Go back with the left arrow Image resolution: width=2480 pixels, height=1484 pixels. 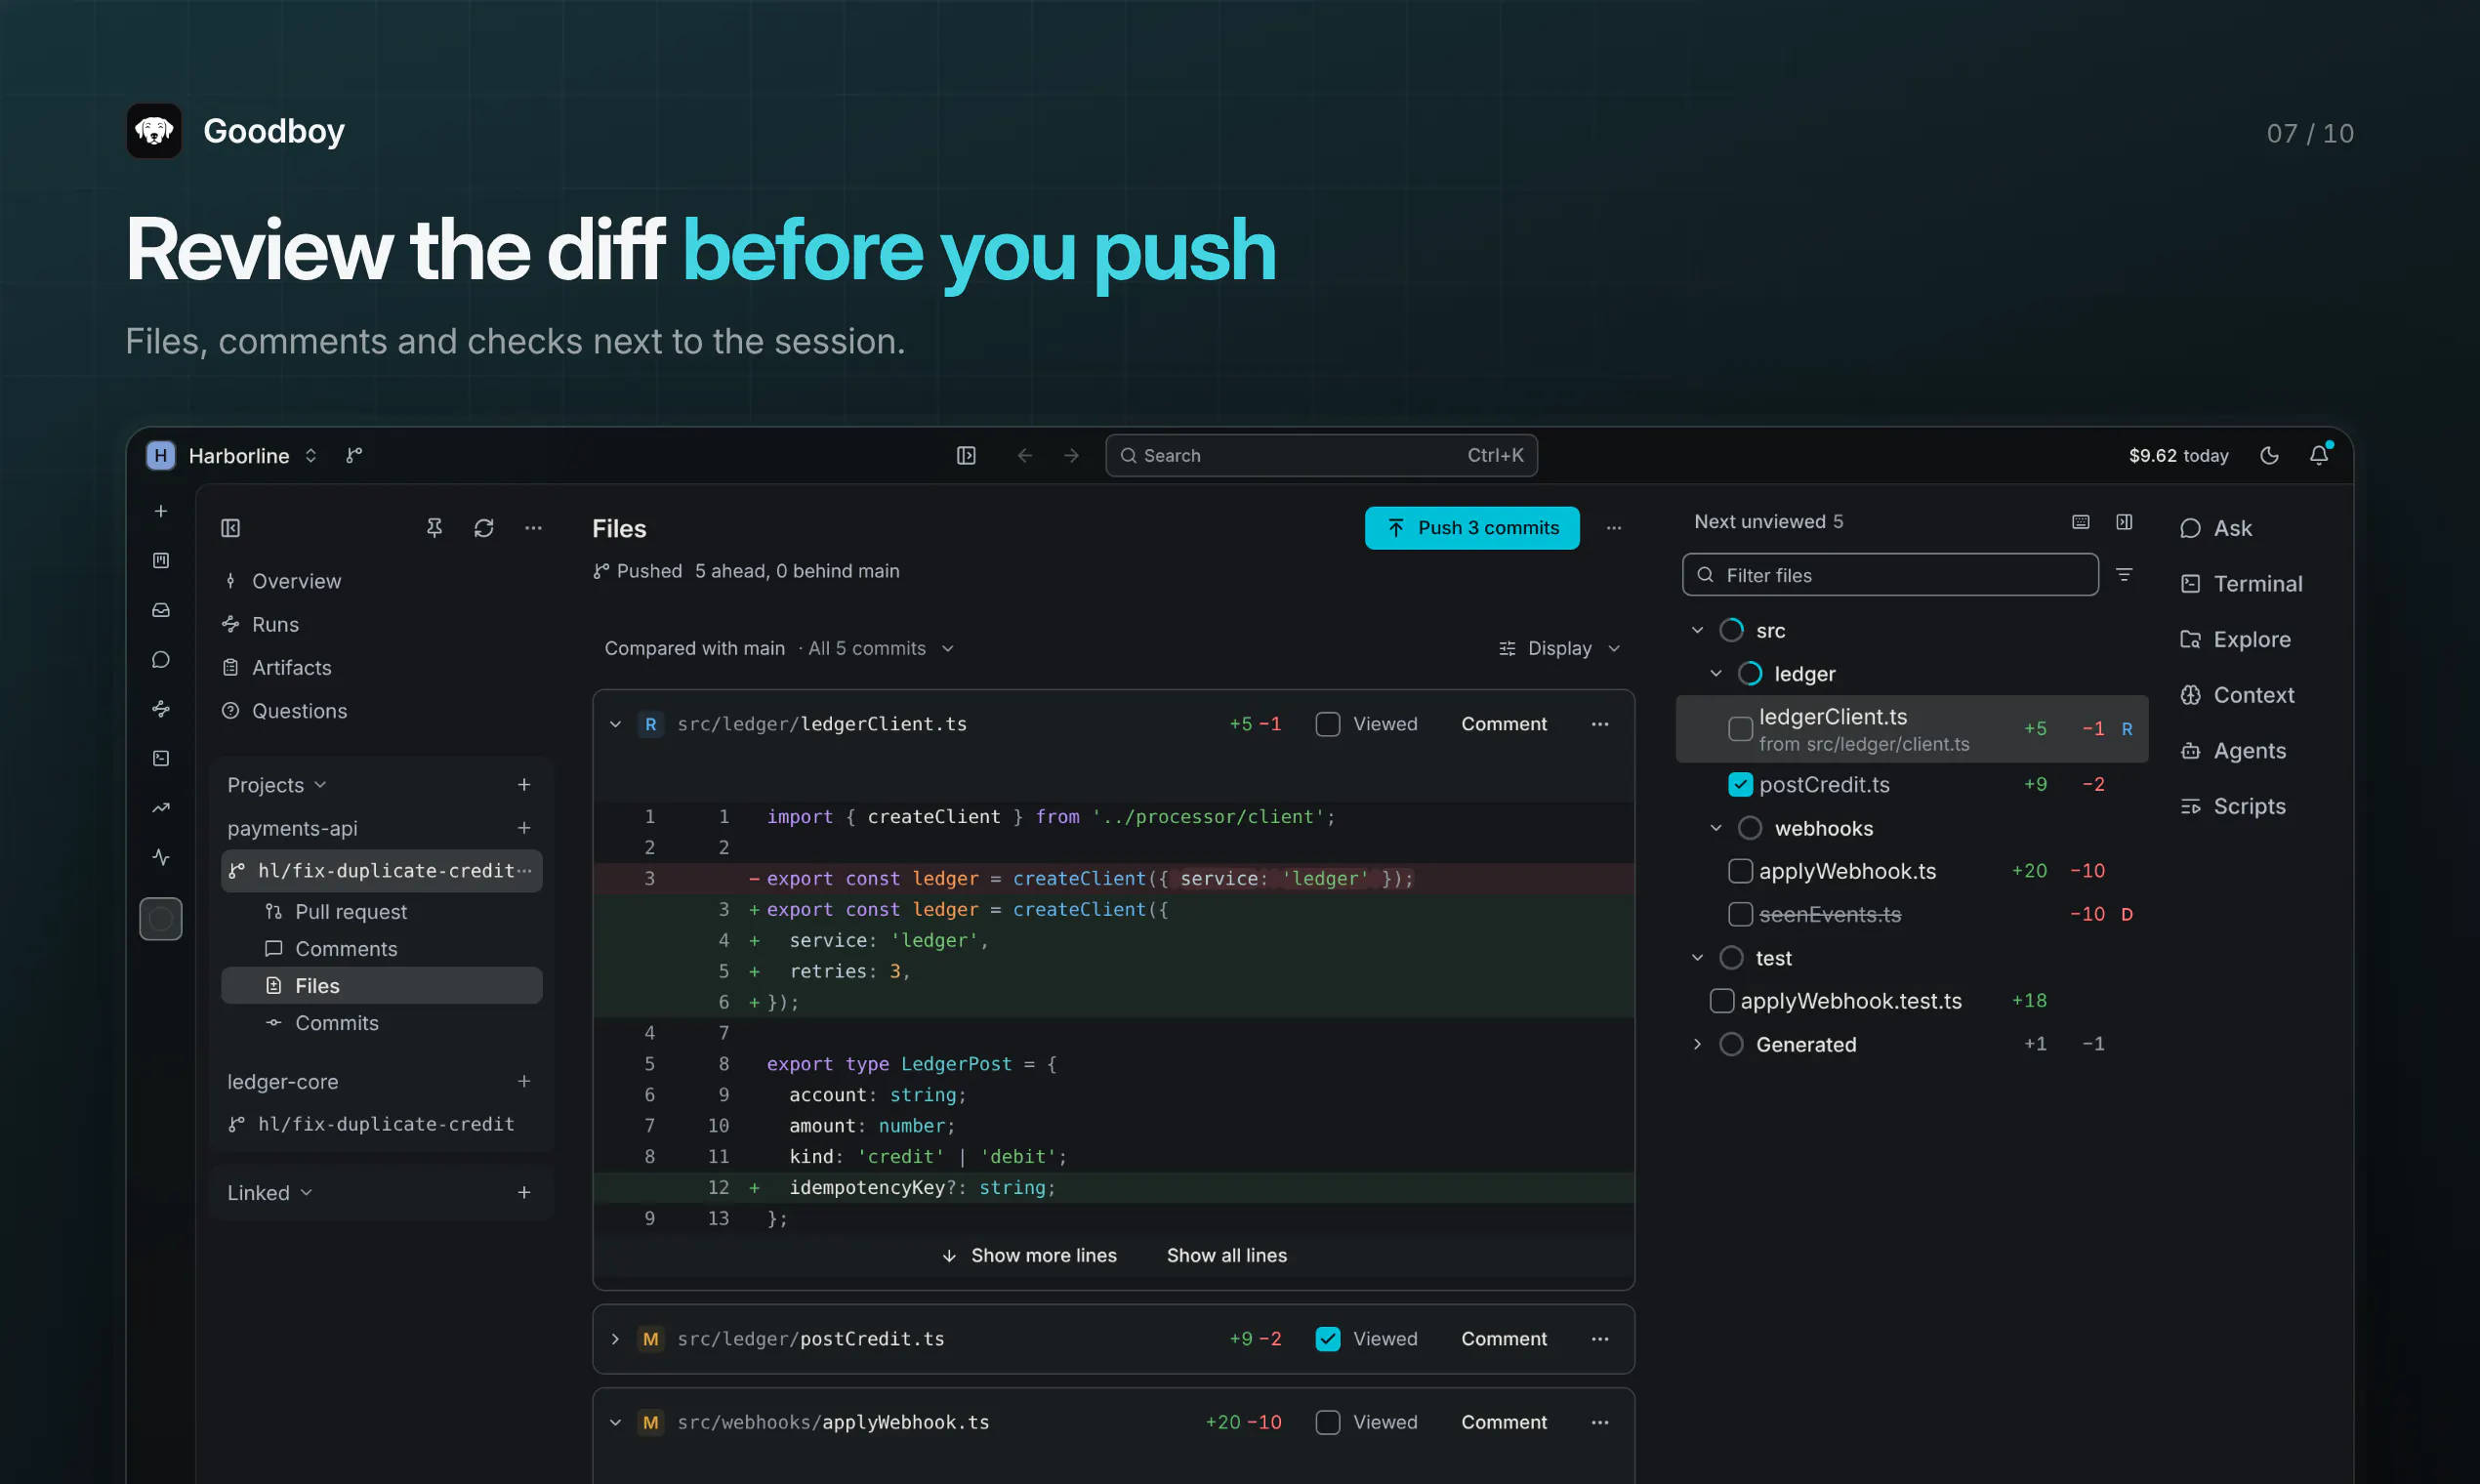tap(1024, 455)
